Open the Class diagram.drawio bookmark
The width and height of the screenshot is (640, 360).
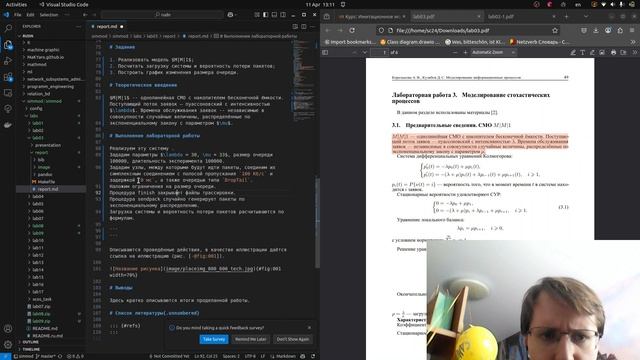click(409, 42)
